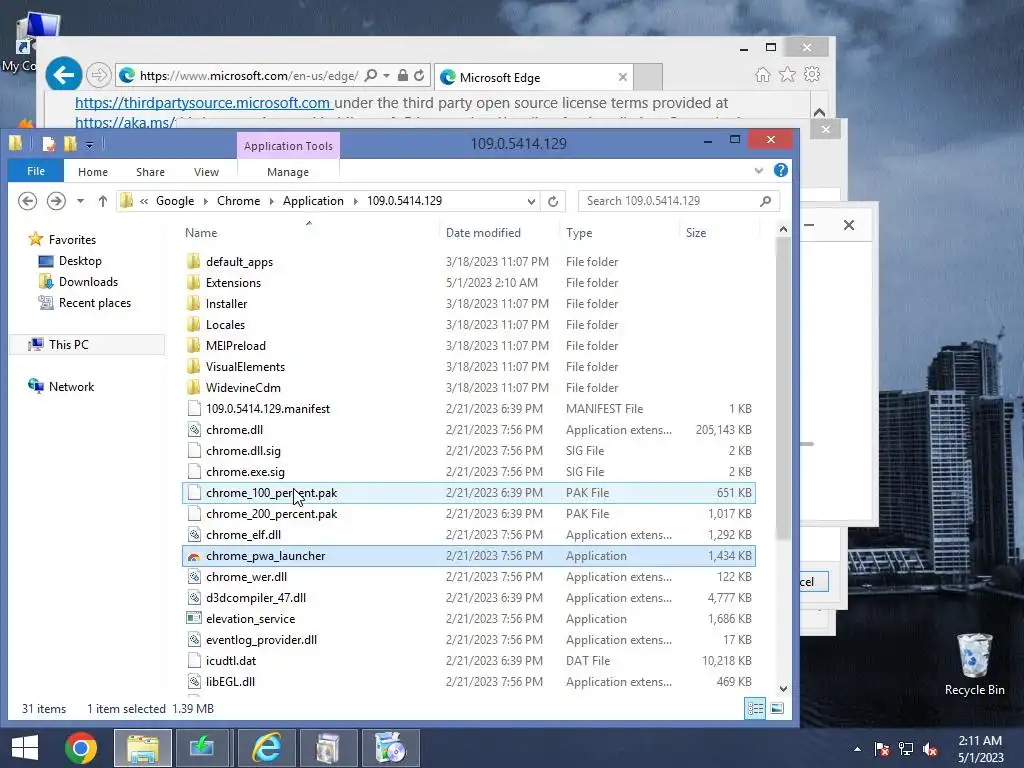Refresh the 109.0.5414.129 folder view

[x=553, y=201]
